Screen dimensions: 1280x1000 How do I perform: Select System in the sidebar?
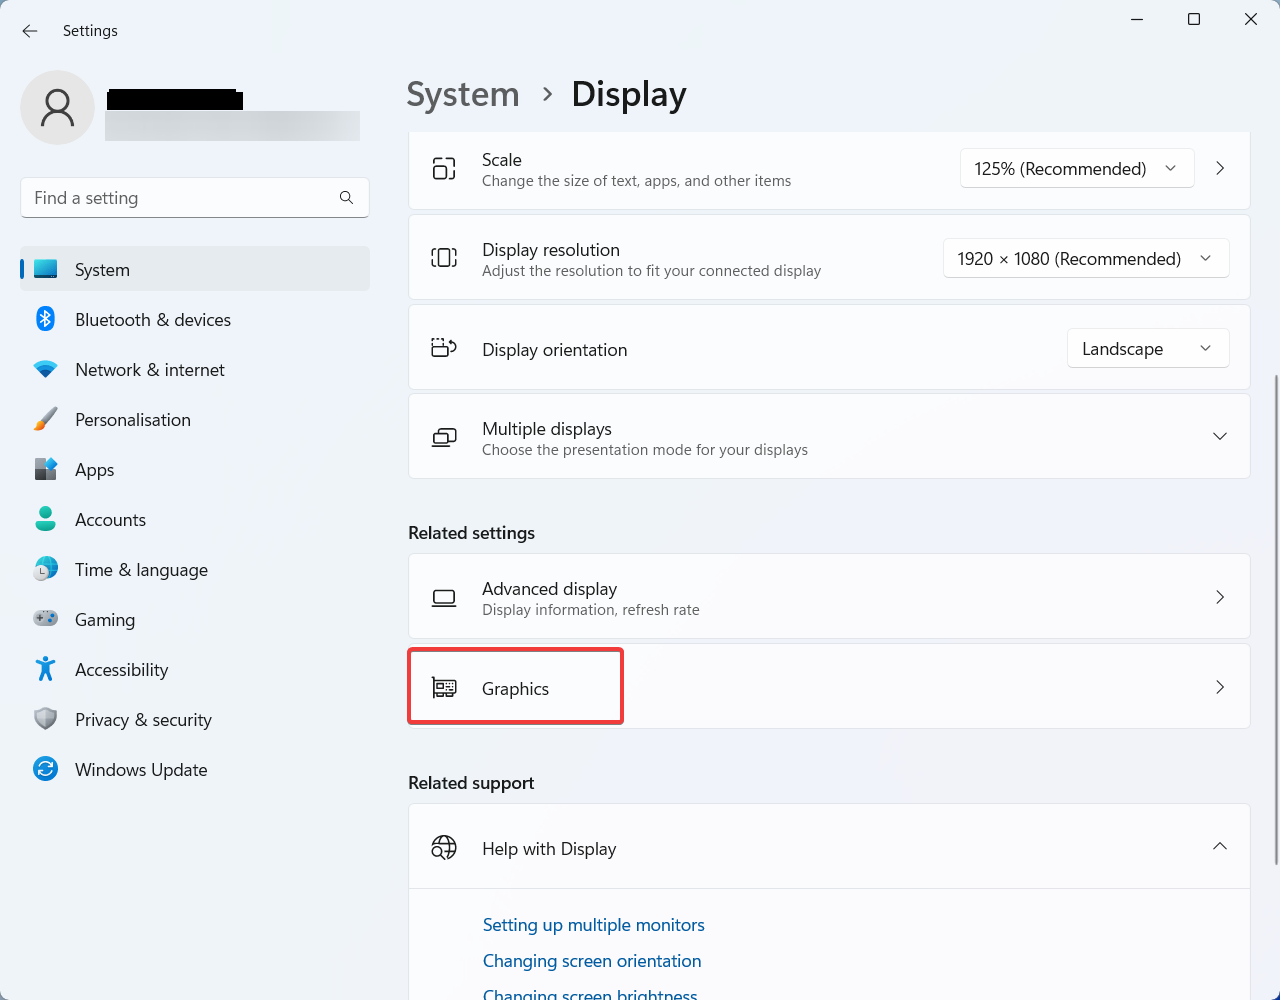click(x=195, y=269)
